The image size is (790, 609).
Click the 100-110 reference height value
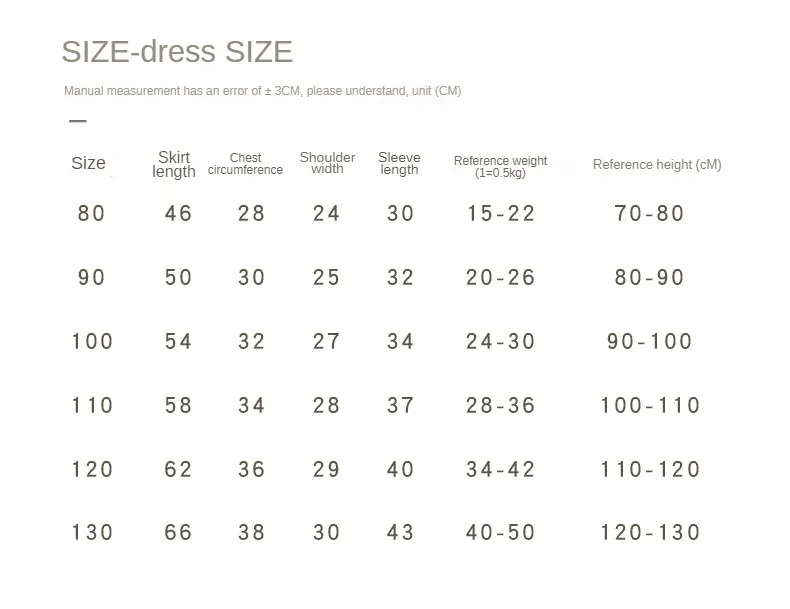pos(650,405)
